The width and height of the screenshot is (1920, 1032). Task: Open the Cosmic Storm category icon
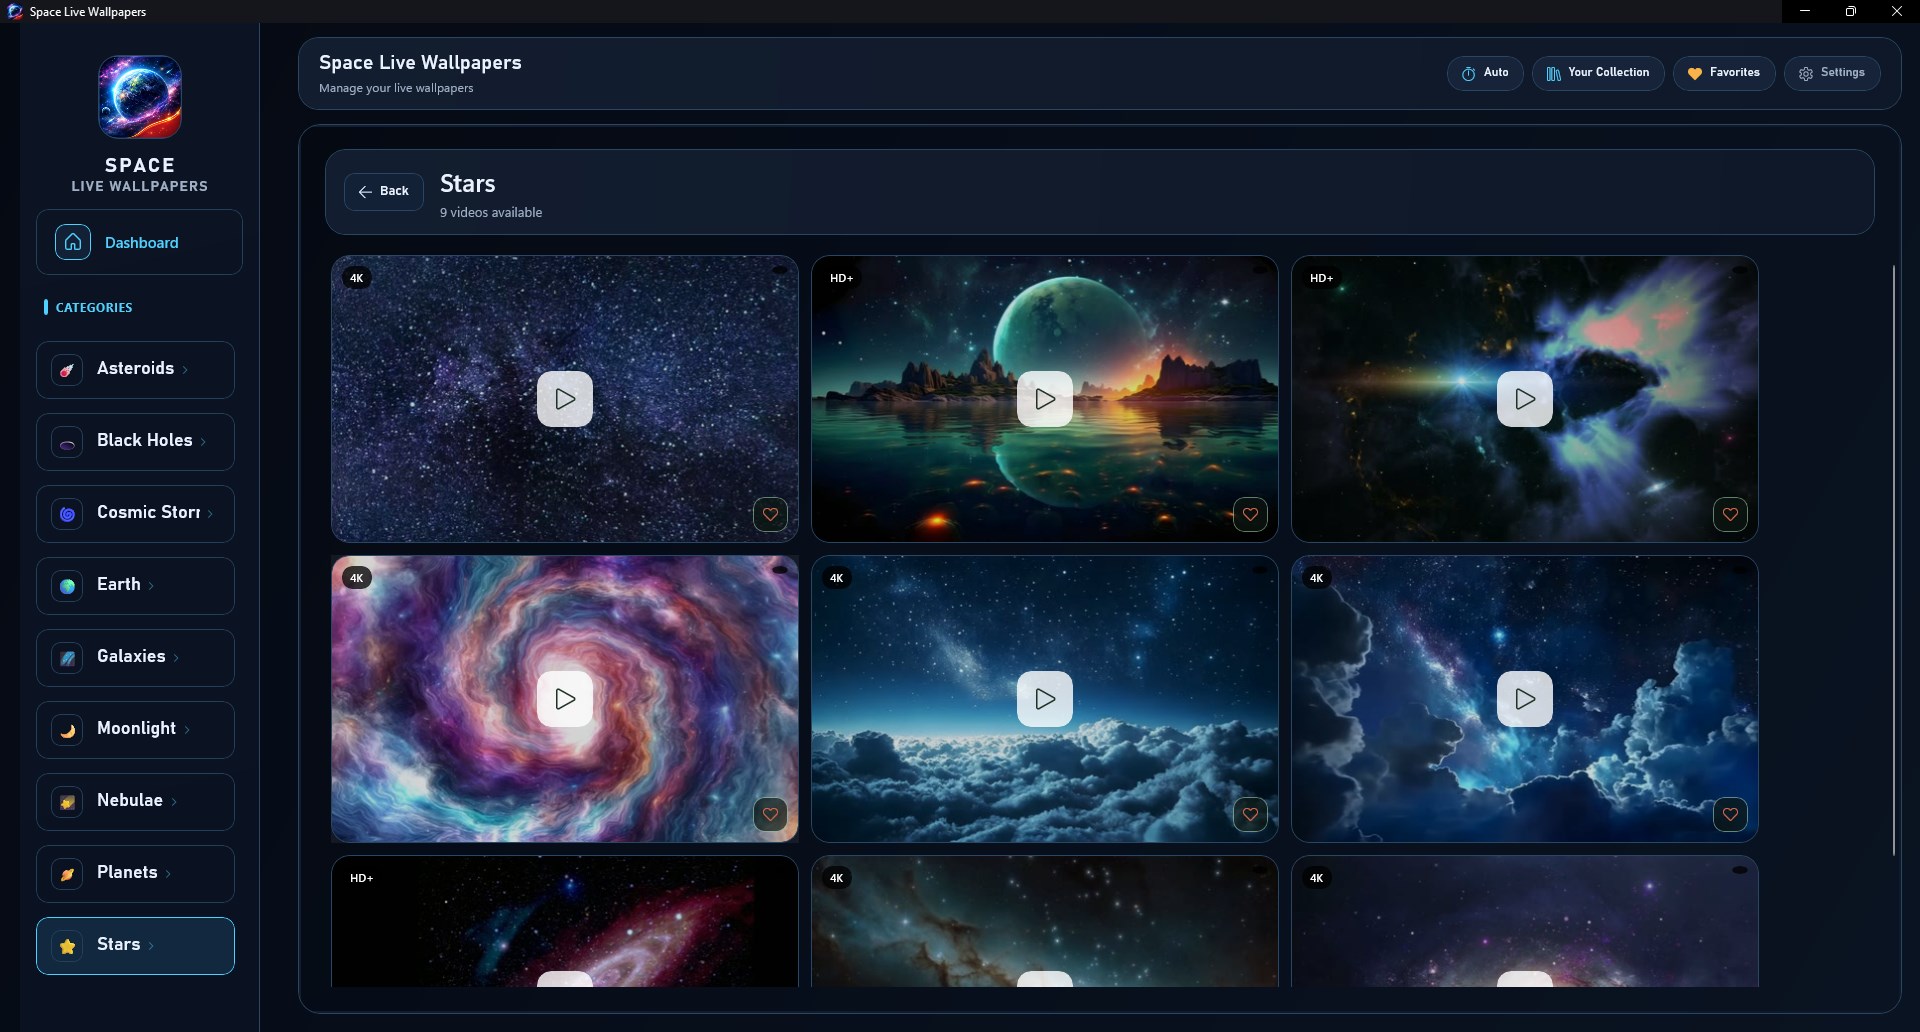pyautogui.click(x=67, y=514)
